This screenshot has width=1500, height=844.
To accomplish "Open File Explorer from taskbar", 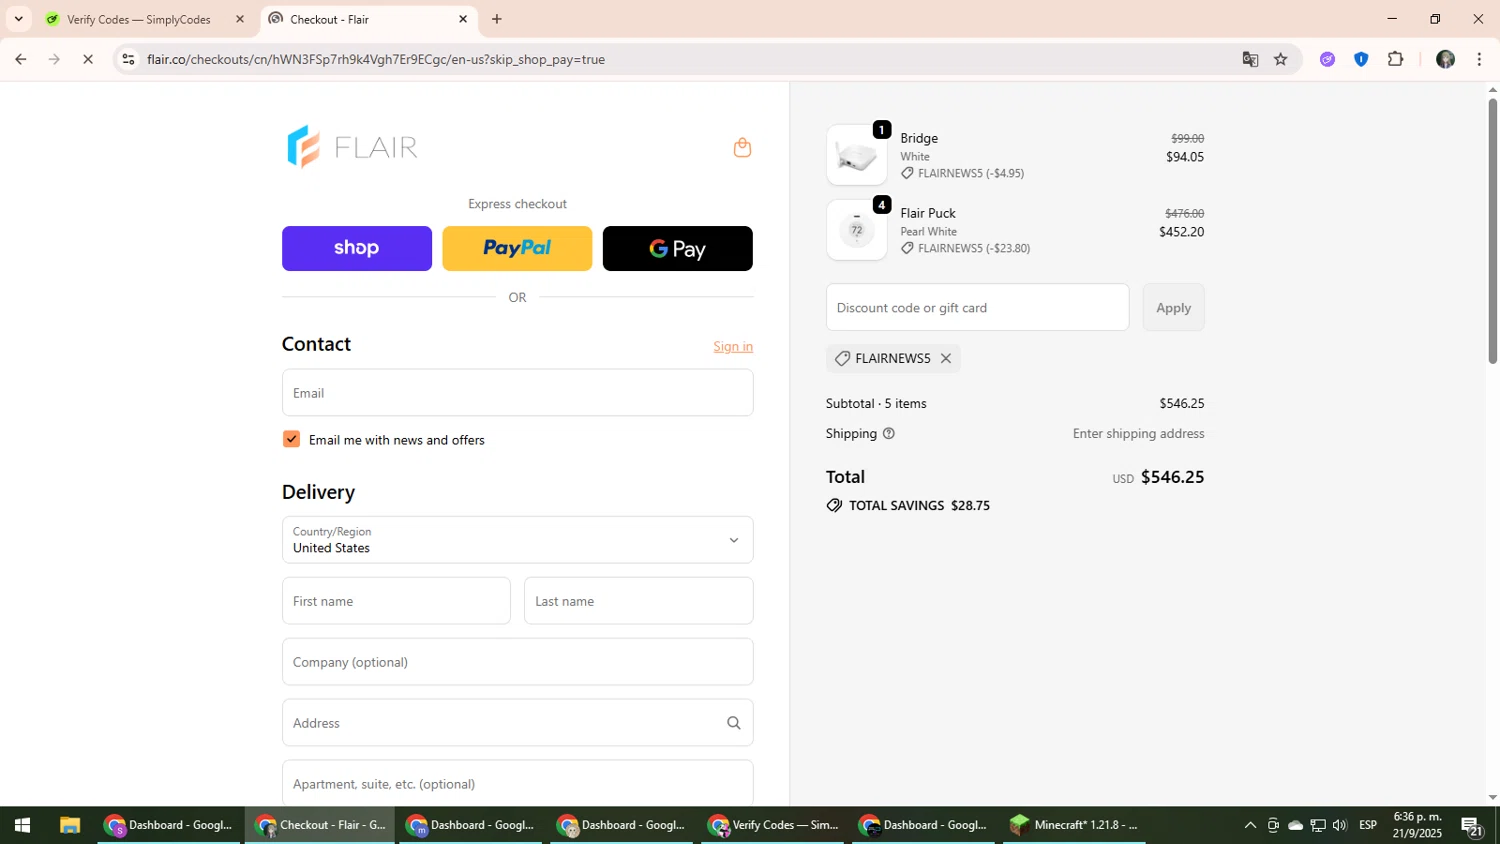I will pos(69,825).
